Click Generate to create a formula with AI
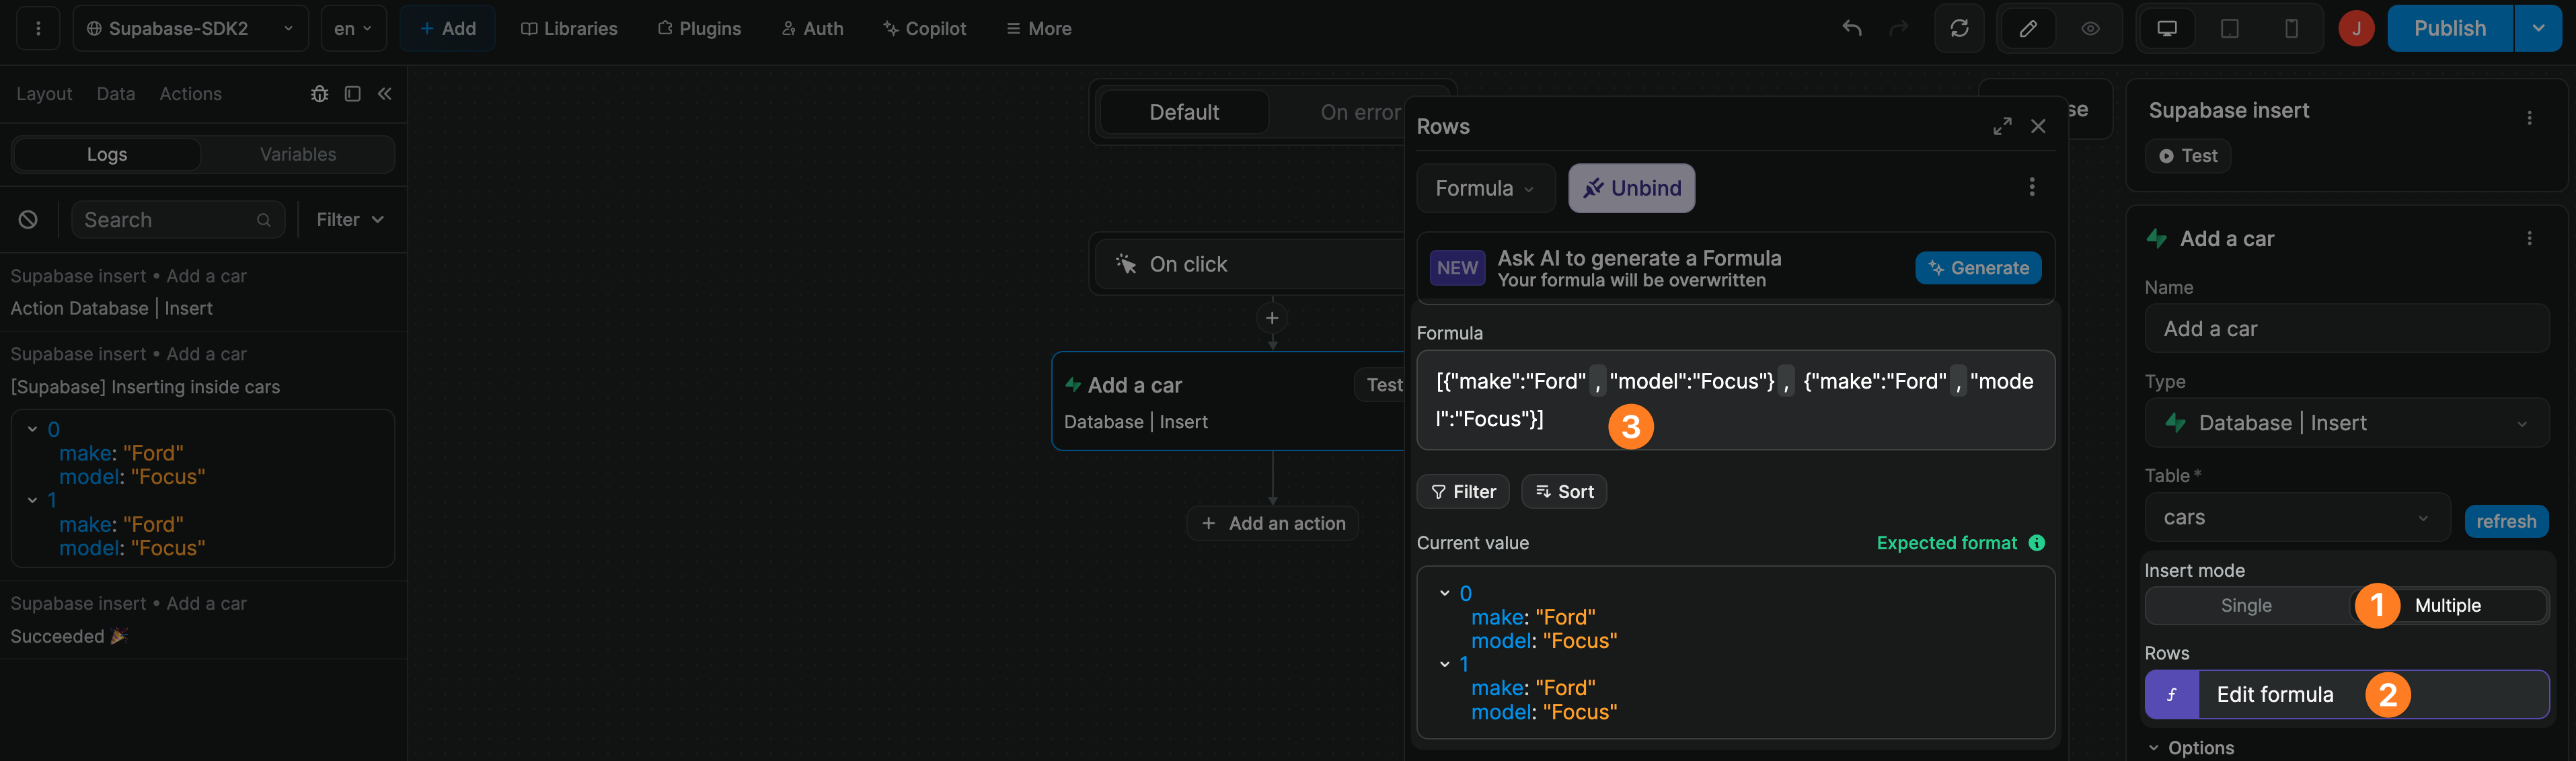Image resolution: width=2576 pixels, height=761 pixels. click(1978, 268)
